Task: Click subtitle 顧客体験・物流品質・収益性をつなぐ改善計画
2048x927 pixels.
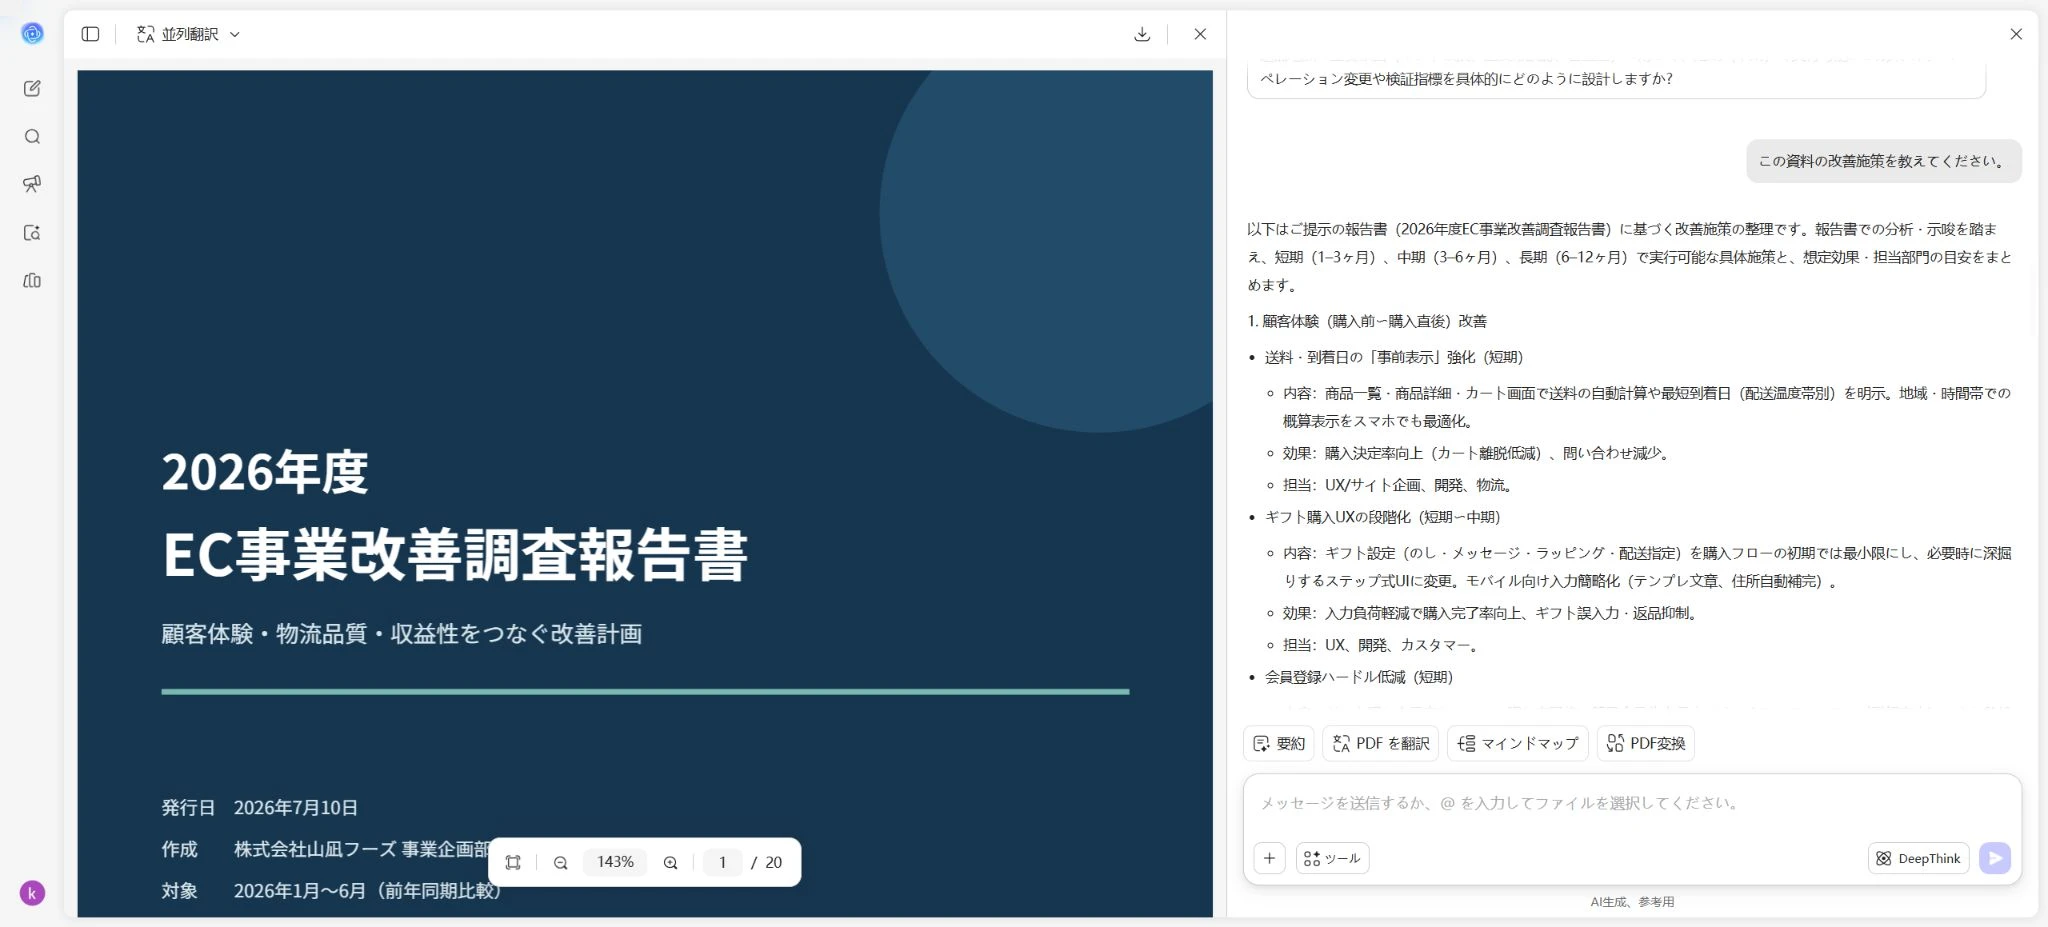Action: [x=402, y=634]
